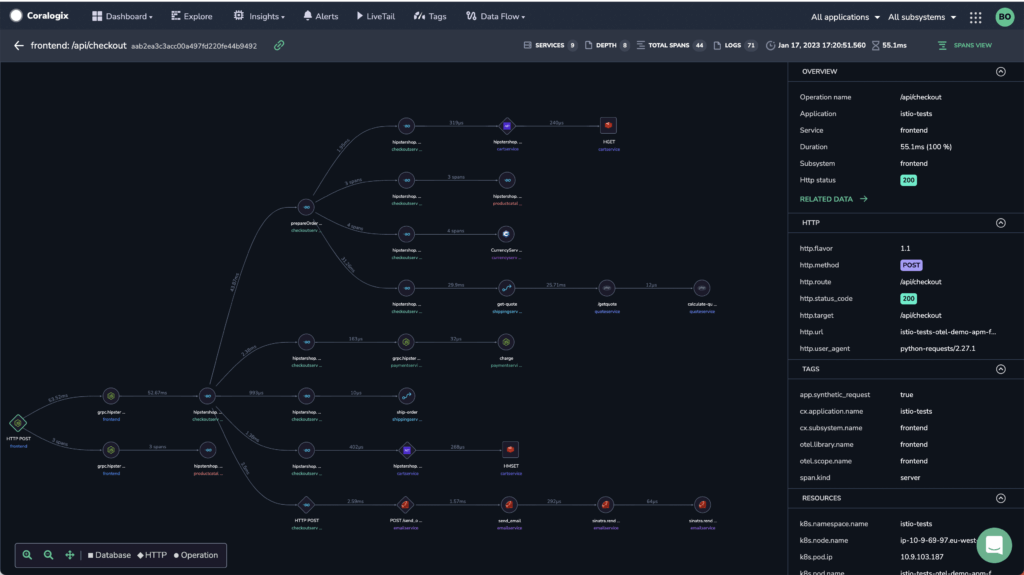Select the calculate-quote quoteservice node

[701, 288]
